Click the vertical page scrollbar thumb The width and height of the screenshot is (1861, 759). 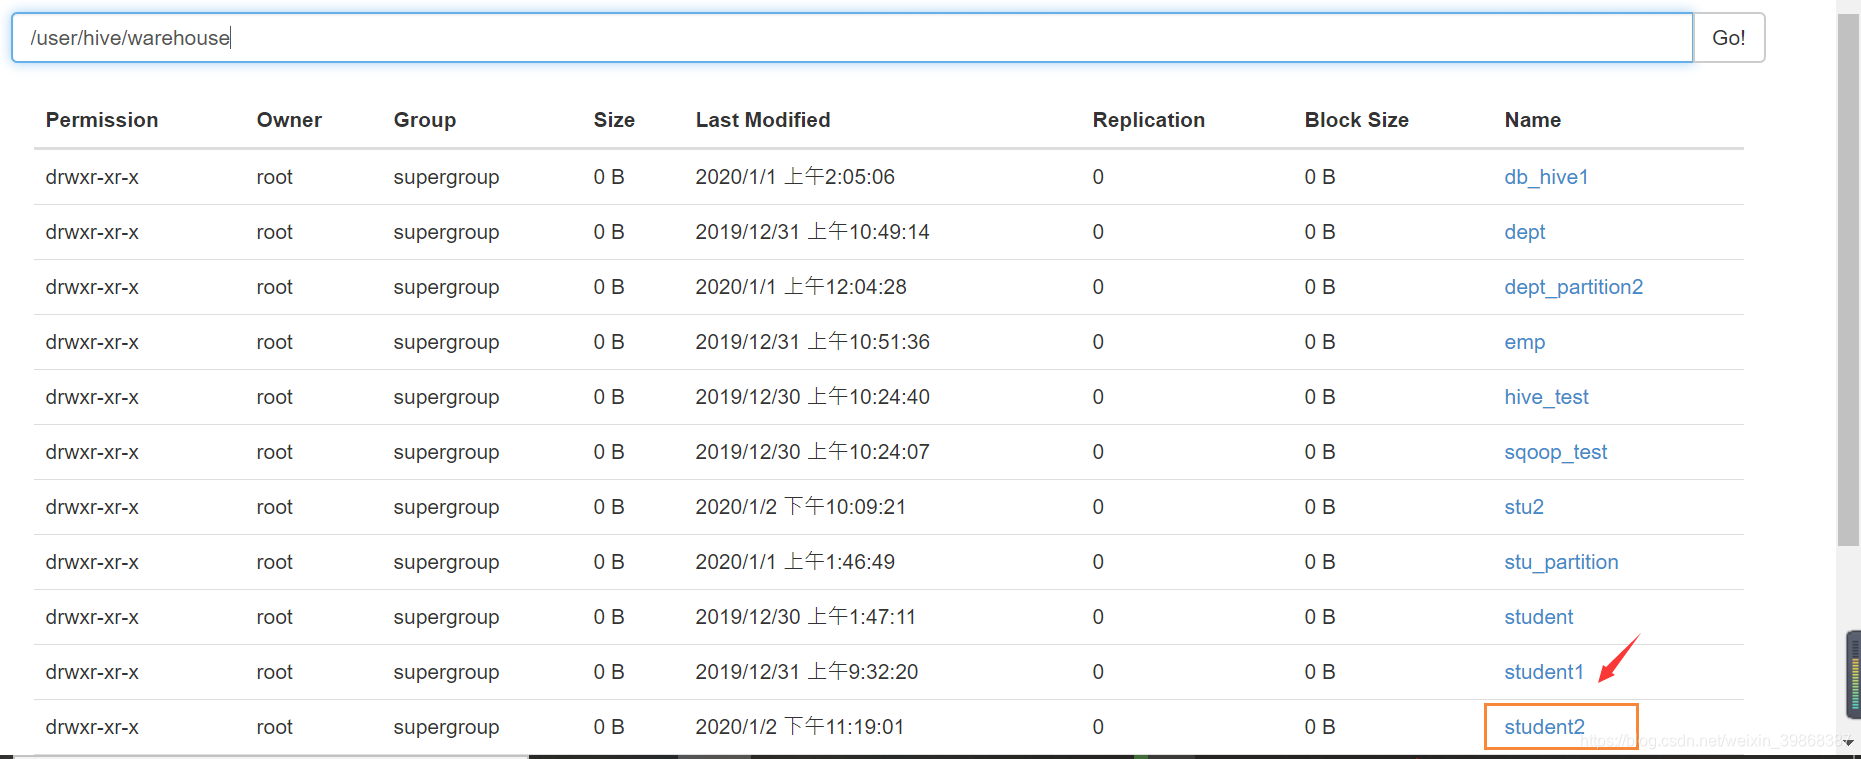pos(1848,280)
